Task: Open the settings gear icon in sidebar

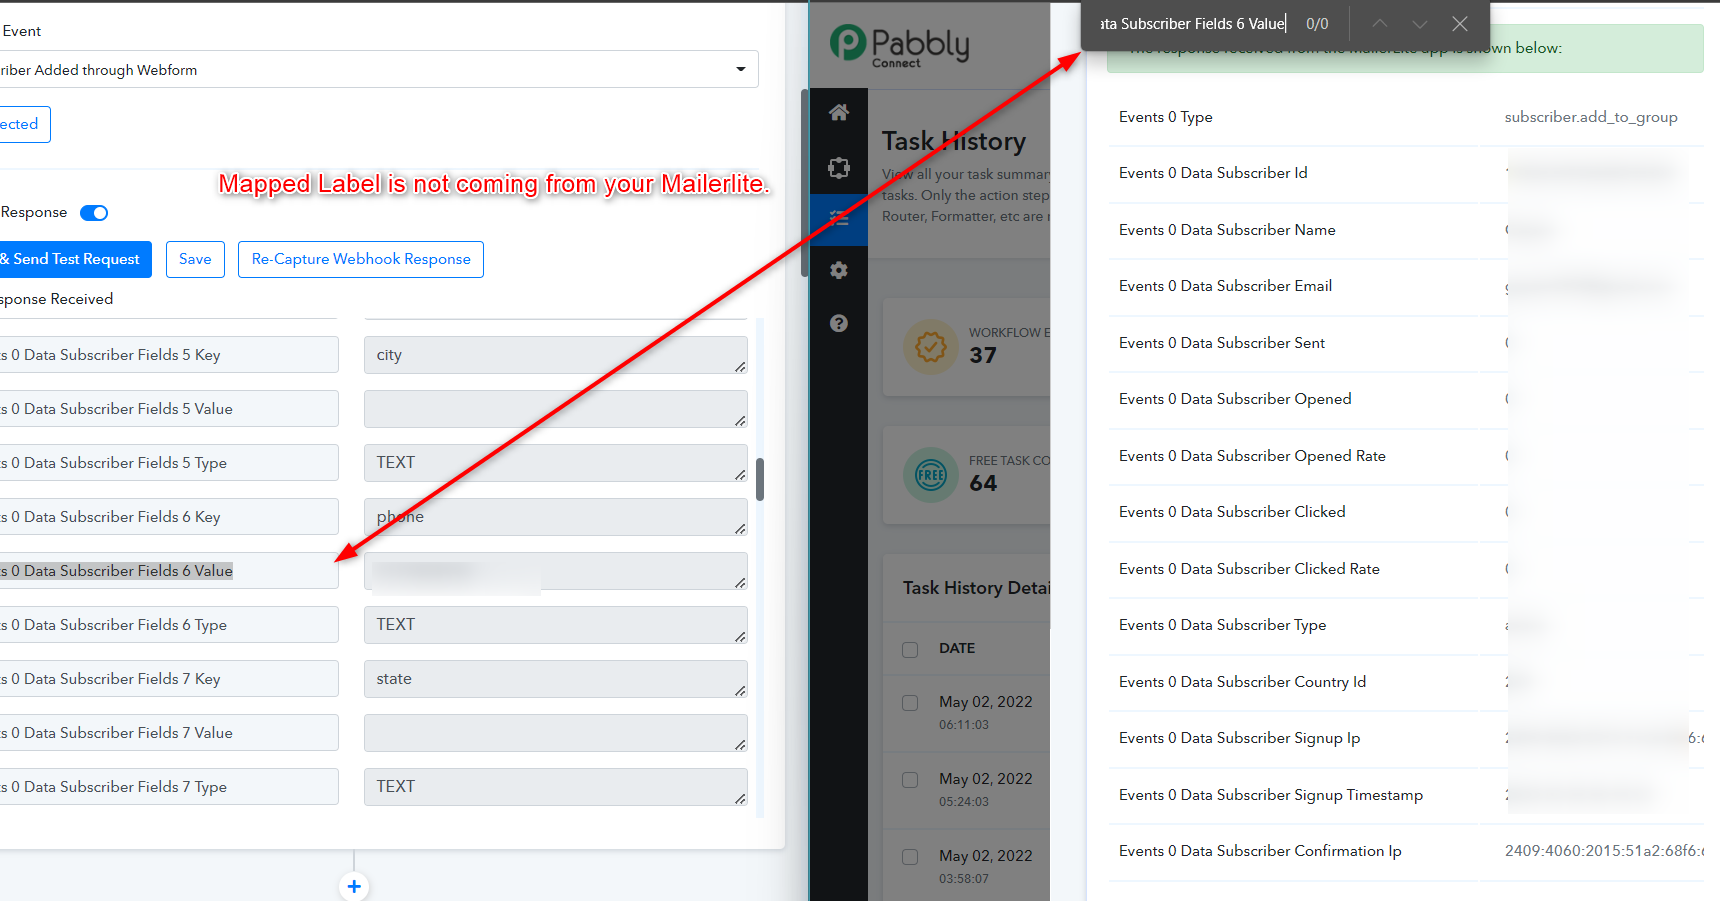Action: (839, 270)
